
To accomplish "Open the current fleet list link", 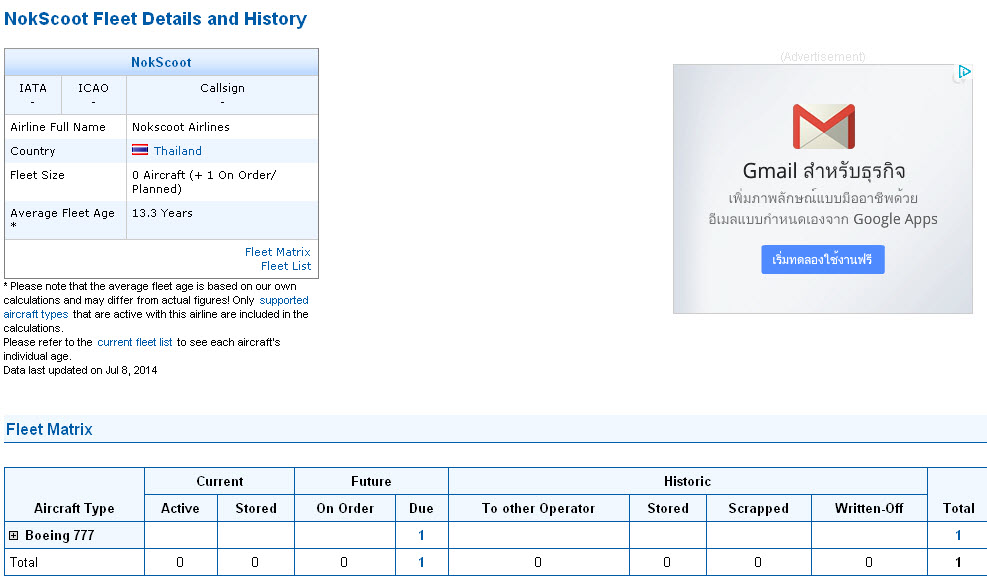I will click(x=135, y=342).
